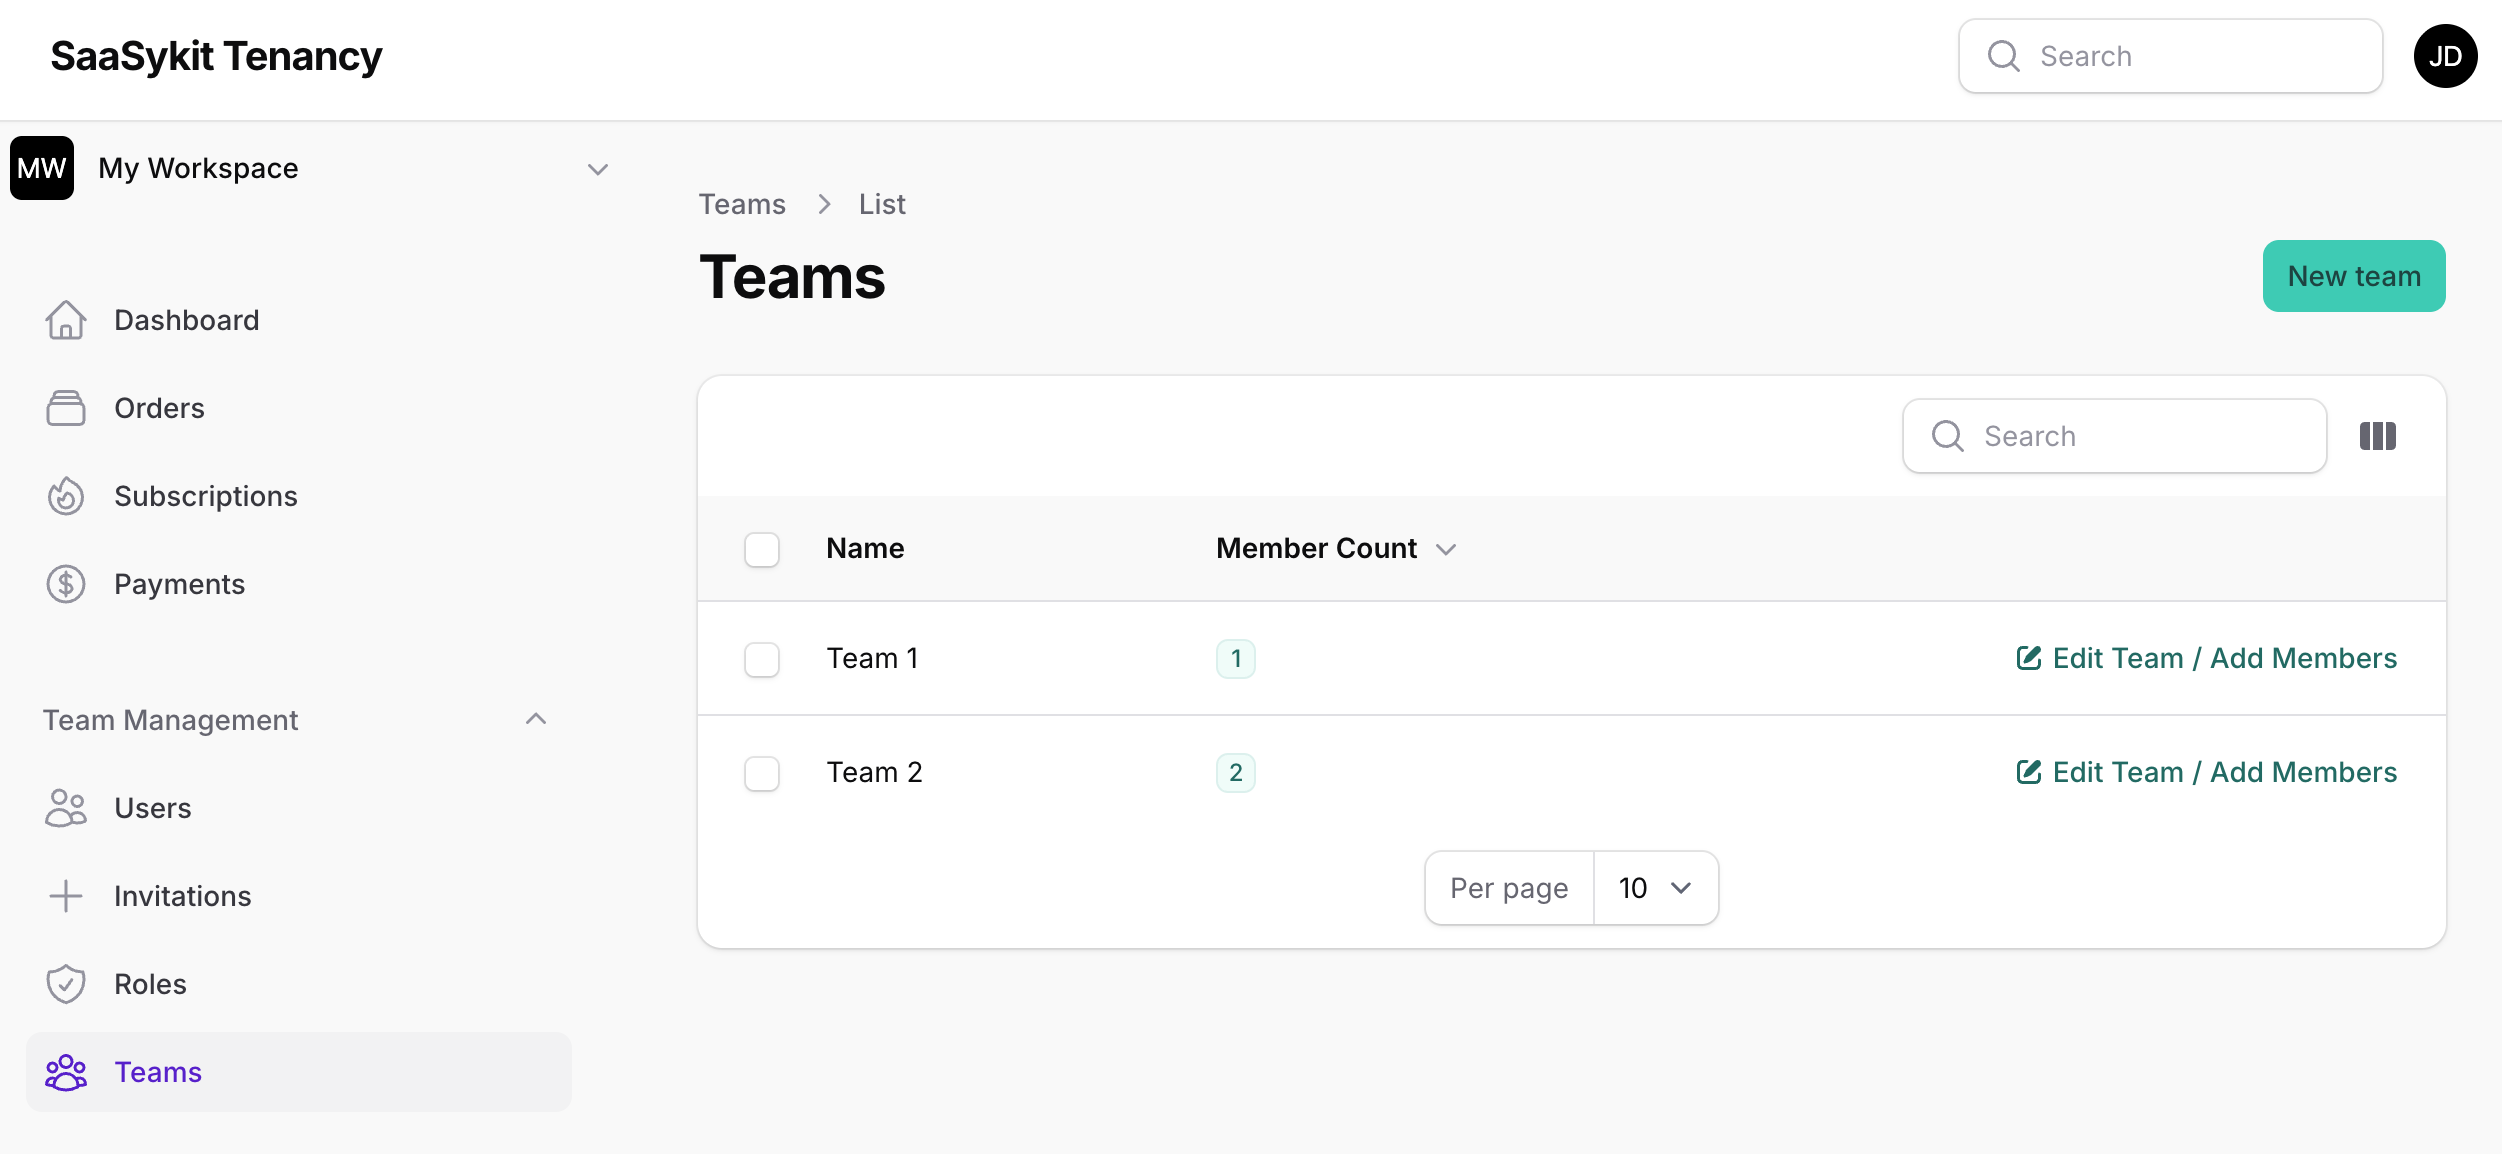The width and height of the screenshot is (2502, 1154).
Task: Open the JD user avatar menu
Action: [2444, 56]
